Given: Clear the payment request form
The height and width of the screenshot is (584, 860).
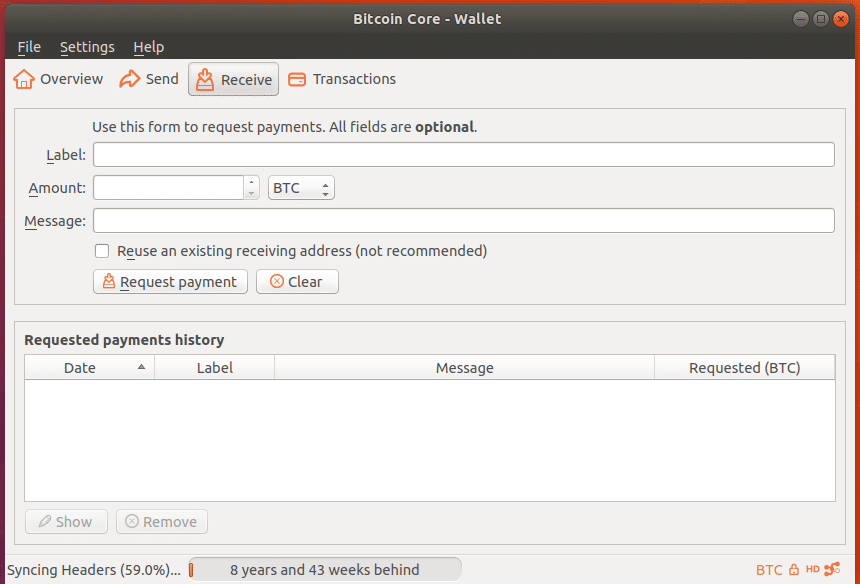Looking at the screenshot, I should [297, 281].
